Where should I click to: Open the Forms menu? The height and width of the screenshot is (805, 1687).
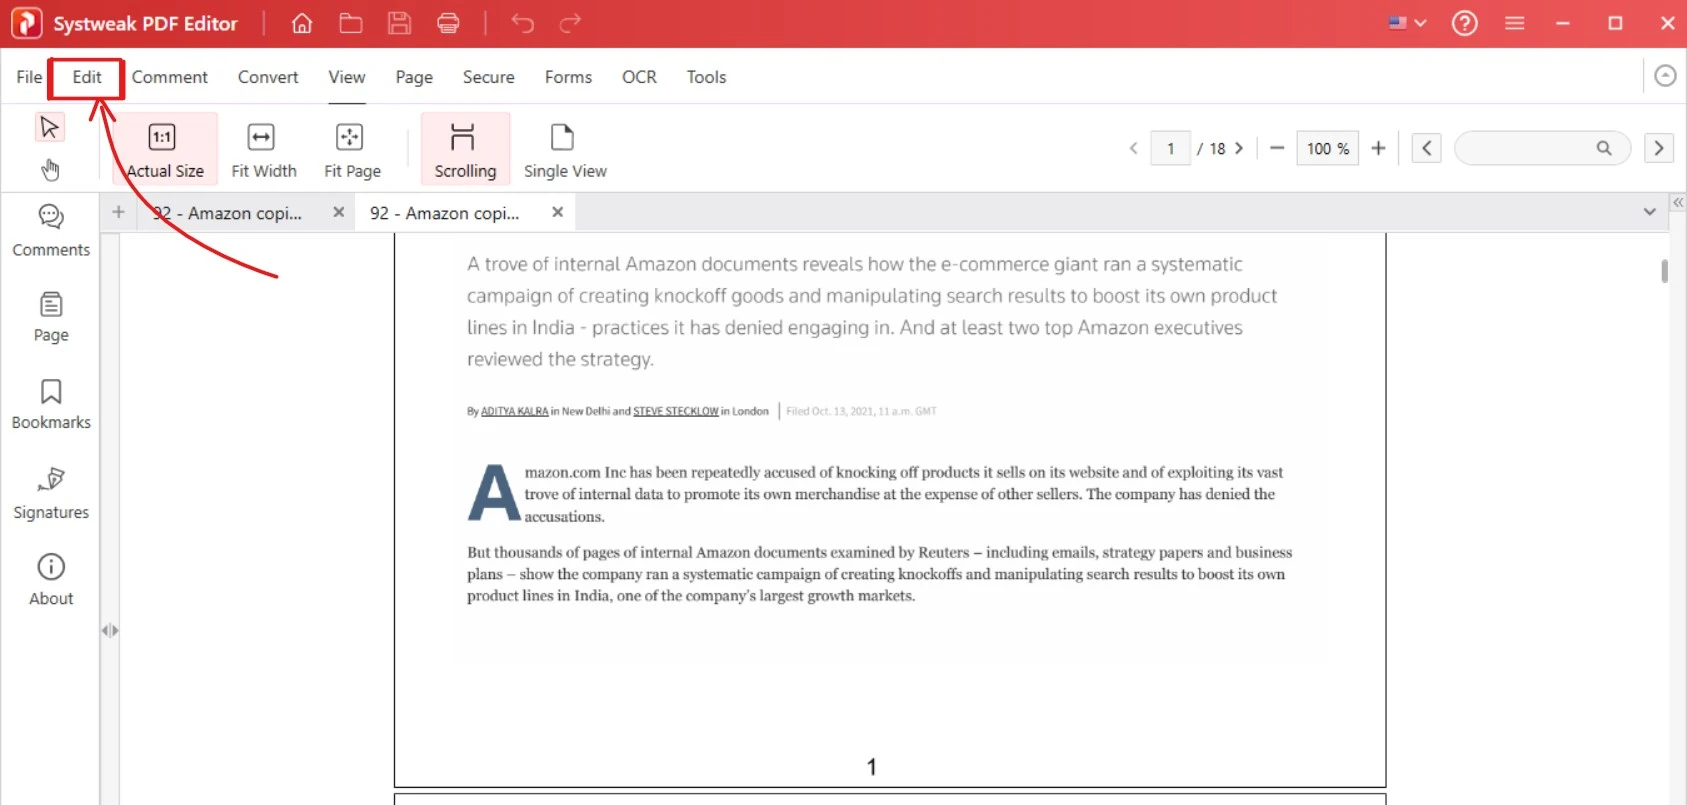(x=568, y=77)
